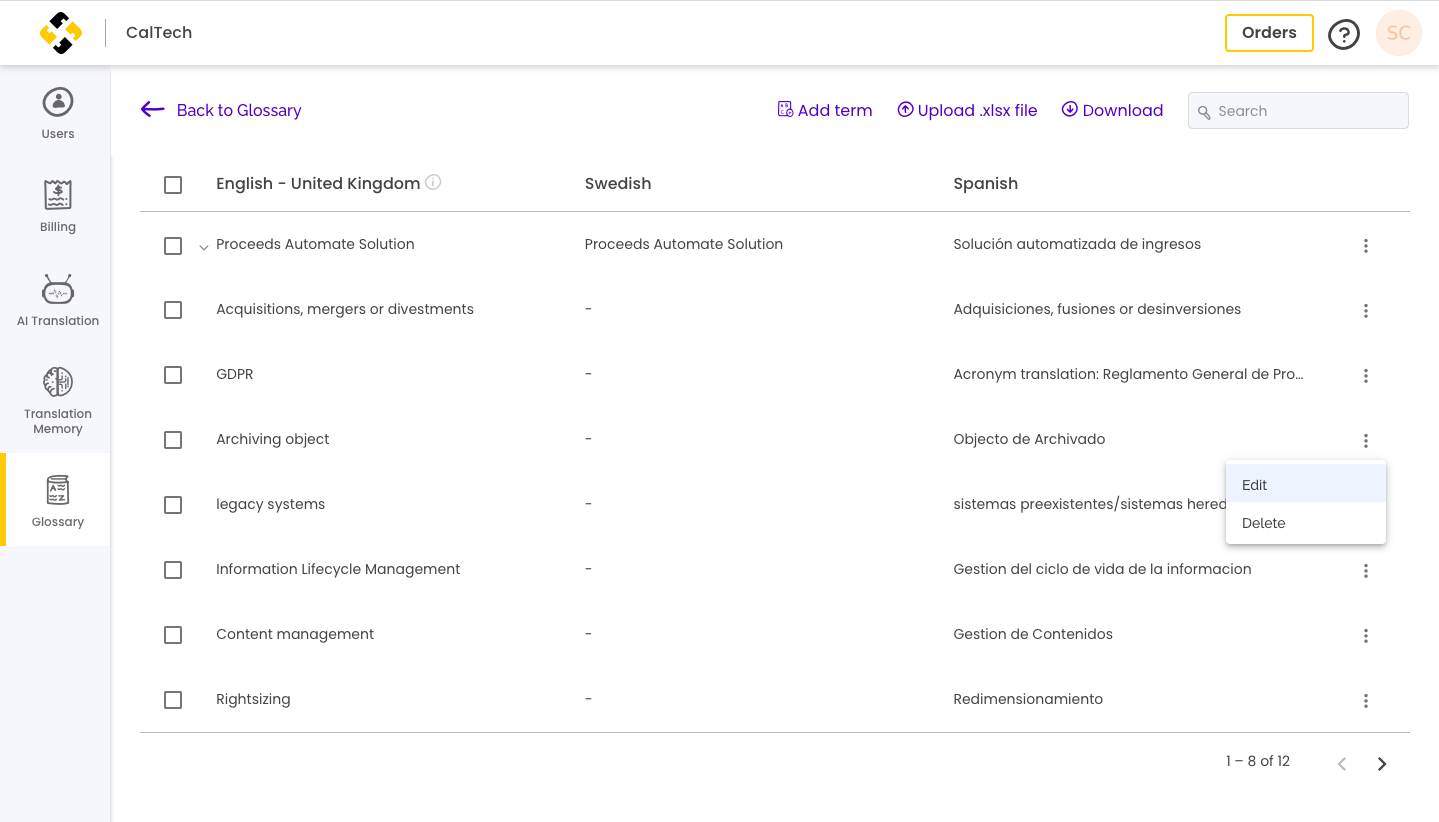Viewport: 1439px width, 822px height.
Task: Click the 'Adquisiciones, fusiones or desinversiones' cell
Action: [x=1097, y=309]
